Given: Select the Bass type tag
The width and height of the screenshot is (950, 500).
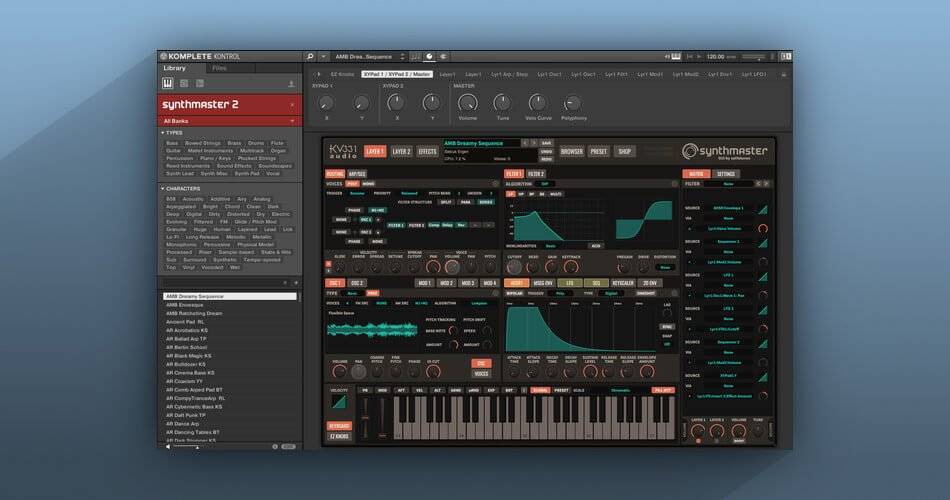Looking at the screenshot, I should (x=173, y=143).
